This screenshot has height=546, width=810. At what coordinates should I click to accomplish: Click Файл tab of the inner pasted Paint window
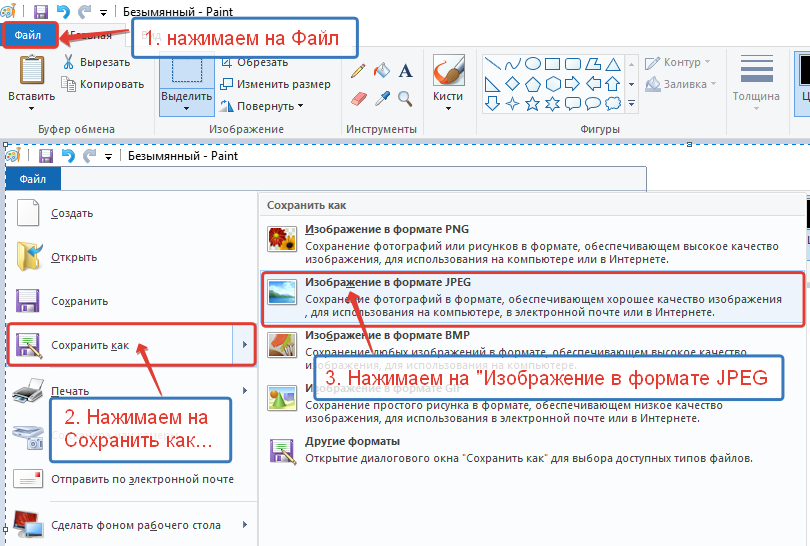(x=33, y=179)
